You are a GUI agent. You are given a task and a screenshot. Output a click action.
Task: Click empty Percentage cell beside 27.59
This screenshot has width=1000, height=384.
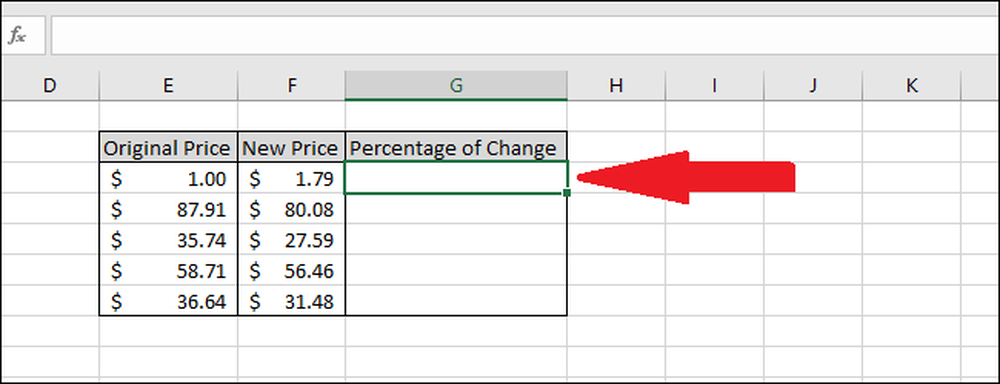[456, 239]
